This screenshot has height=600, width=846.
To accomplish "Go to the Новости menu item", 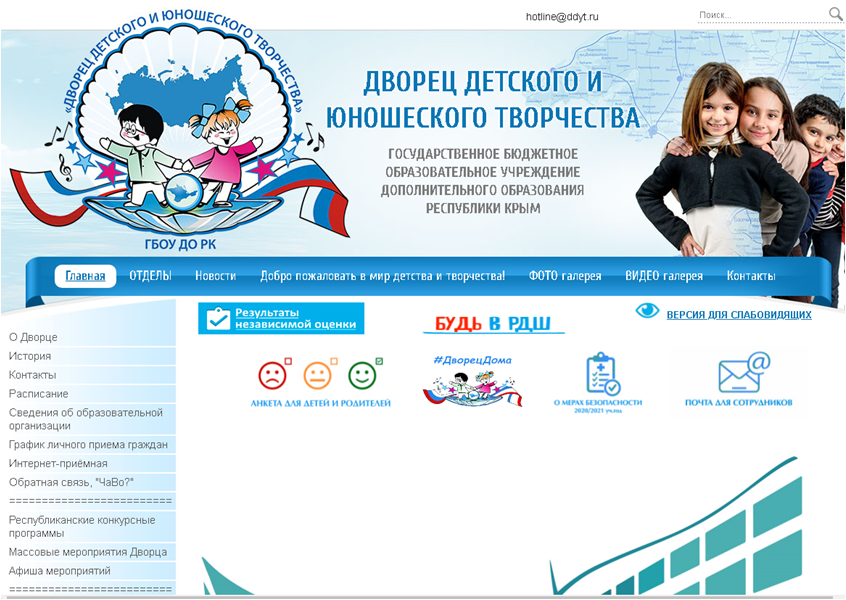I will pyautogui.click(x=215, y=276).
